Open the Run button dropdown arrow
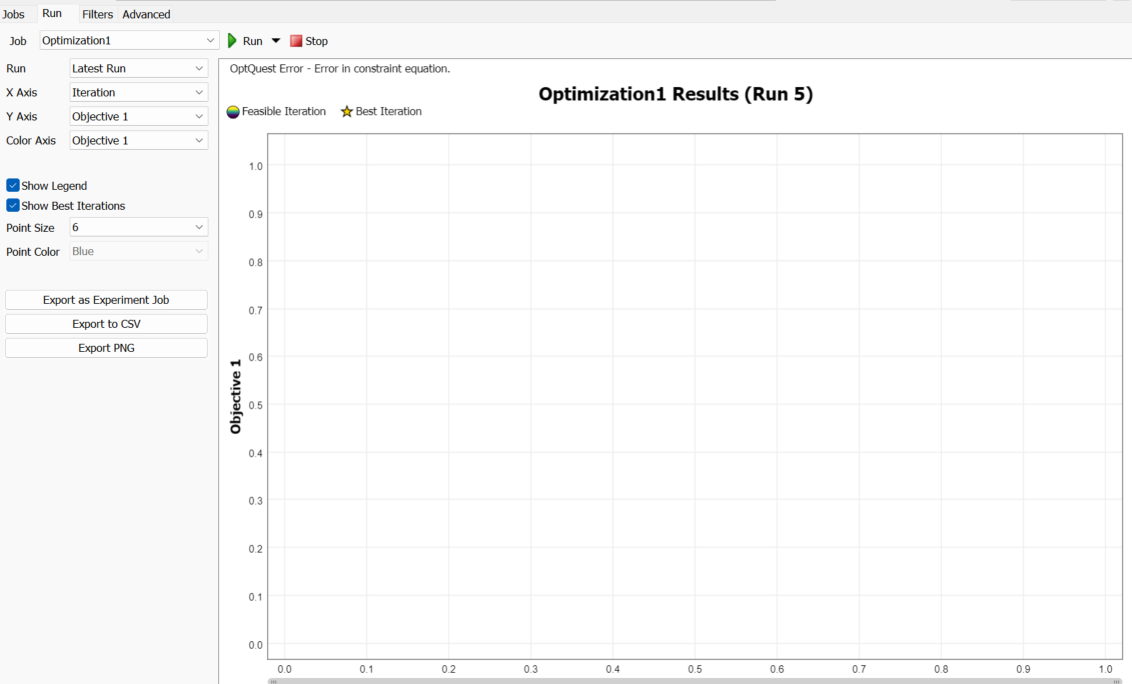The image size is (1132, 684). tap(276, 41)
